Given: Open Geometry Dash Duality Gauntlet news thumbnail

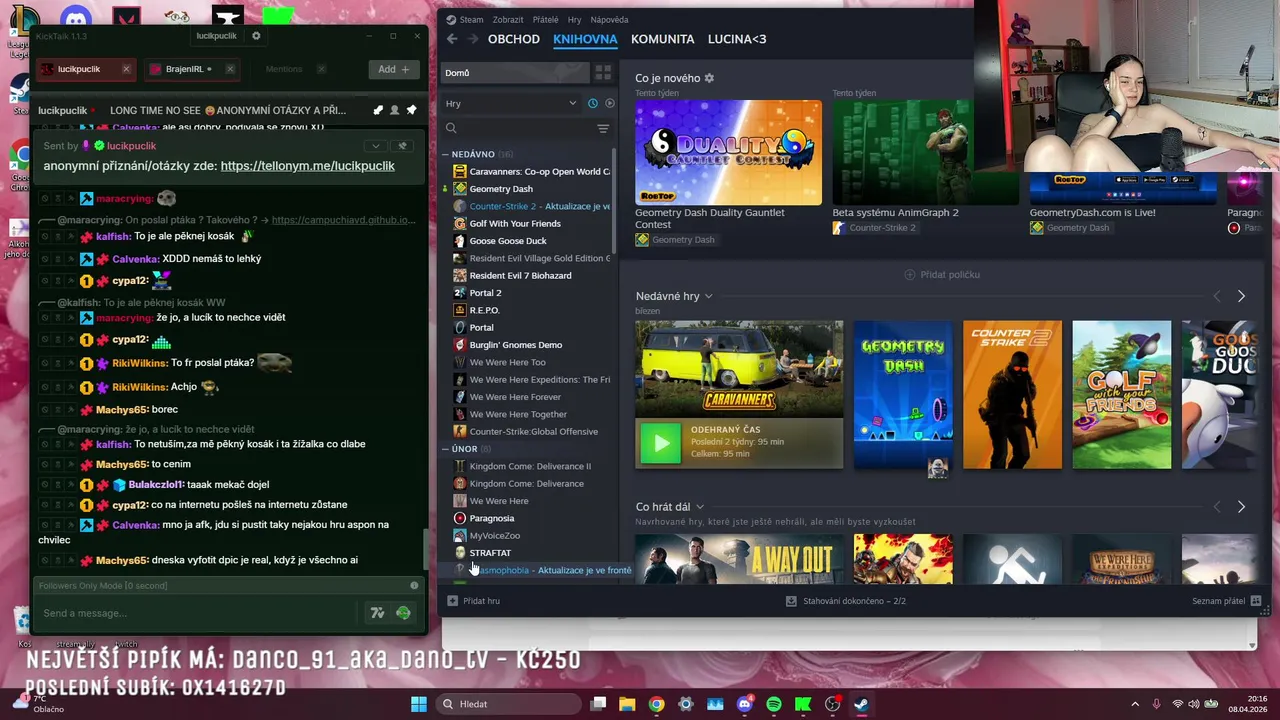Looking at the screenshot, I should tap(728, 152).
